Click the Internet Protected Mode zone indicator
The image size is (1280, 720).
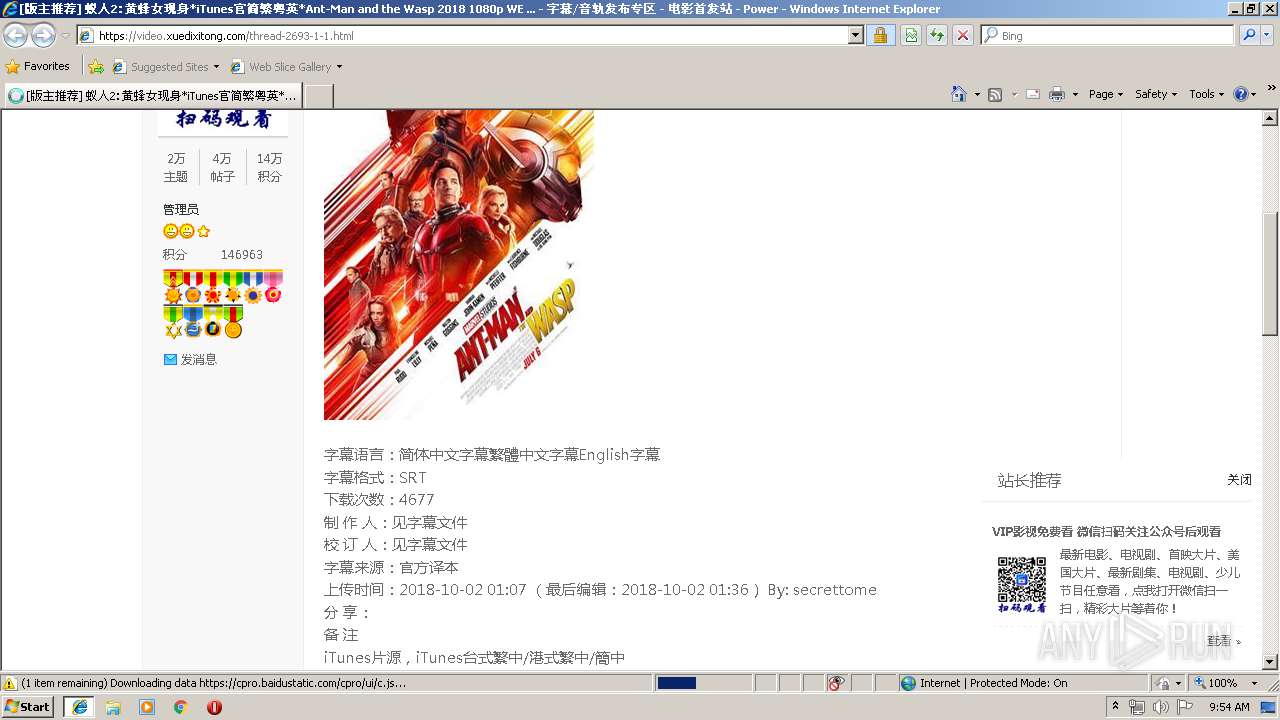coord(984,683)
